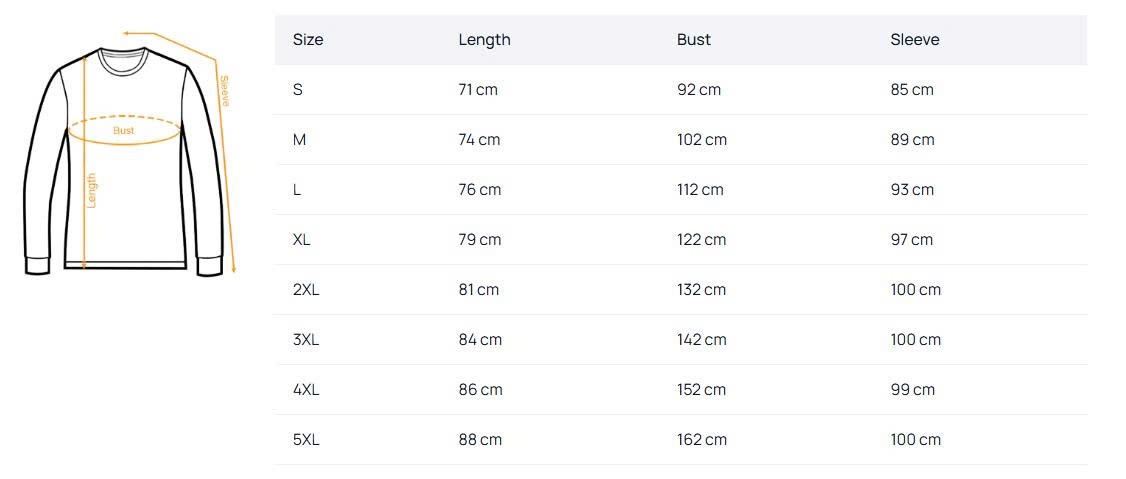Select the 3XL size row label
The width and height of the screenshot is (1126, 479).
[305, 340]
